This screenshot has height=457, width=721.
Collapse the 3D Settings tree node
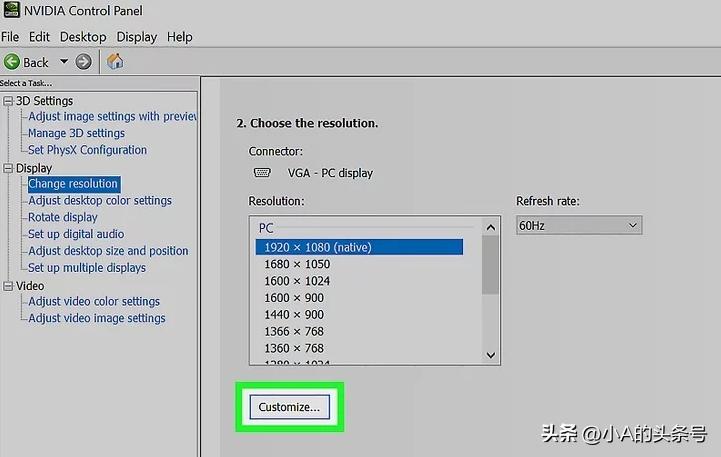coord(8,101)
